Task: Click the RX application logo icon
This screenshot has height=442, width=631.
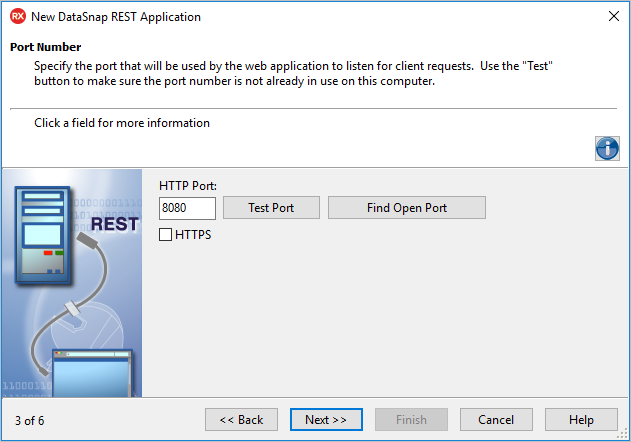Action: point(18,17)
